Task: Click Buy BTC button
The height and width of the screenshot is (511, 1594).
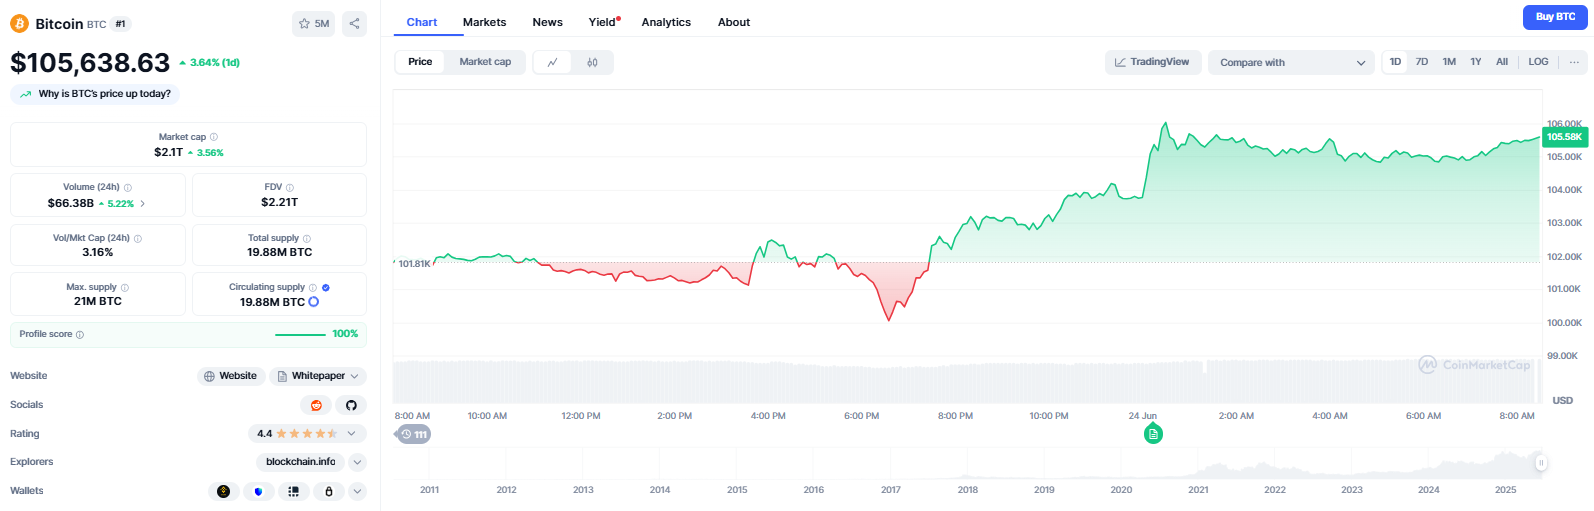Action: pos(1555,17)
